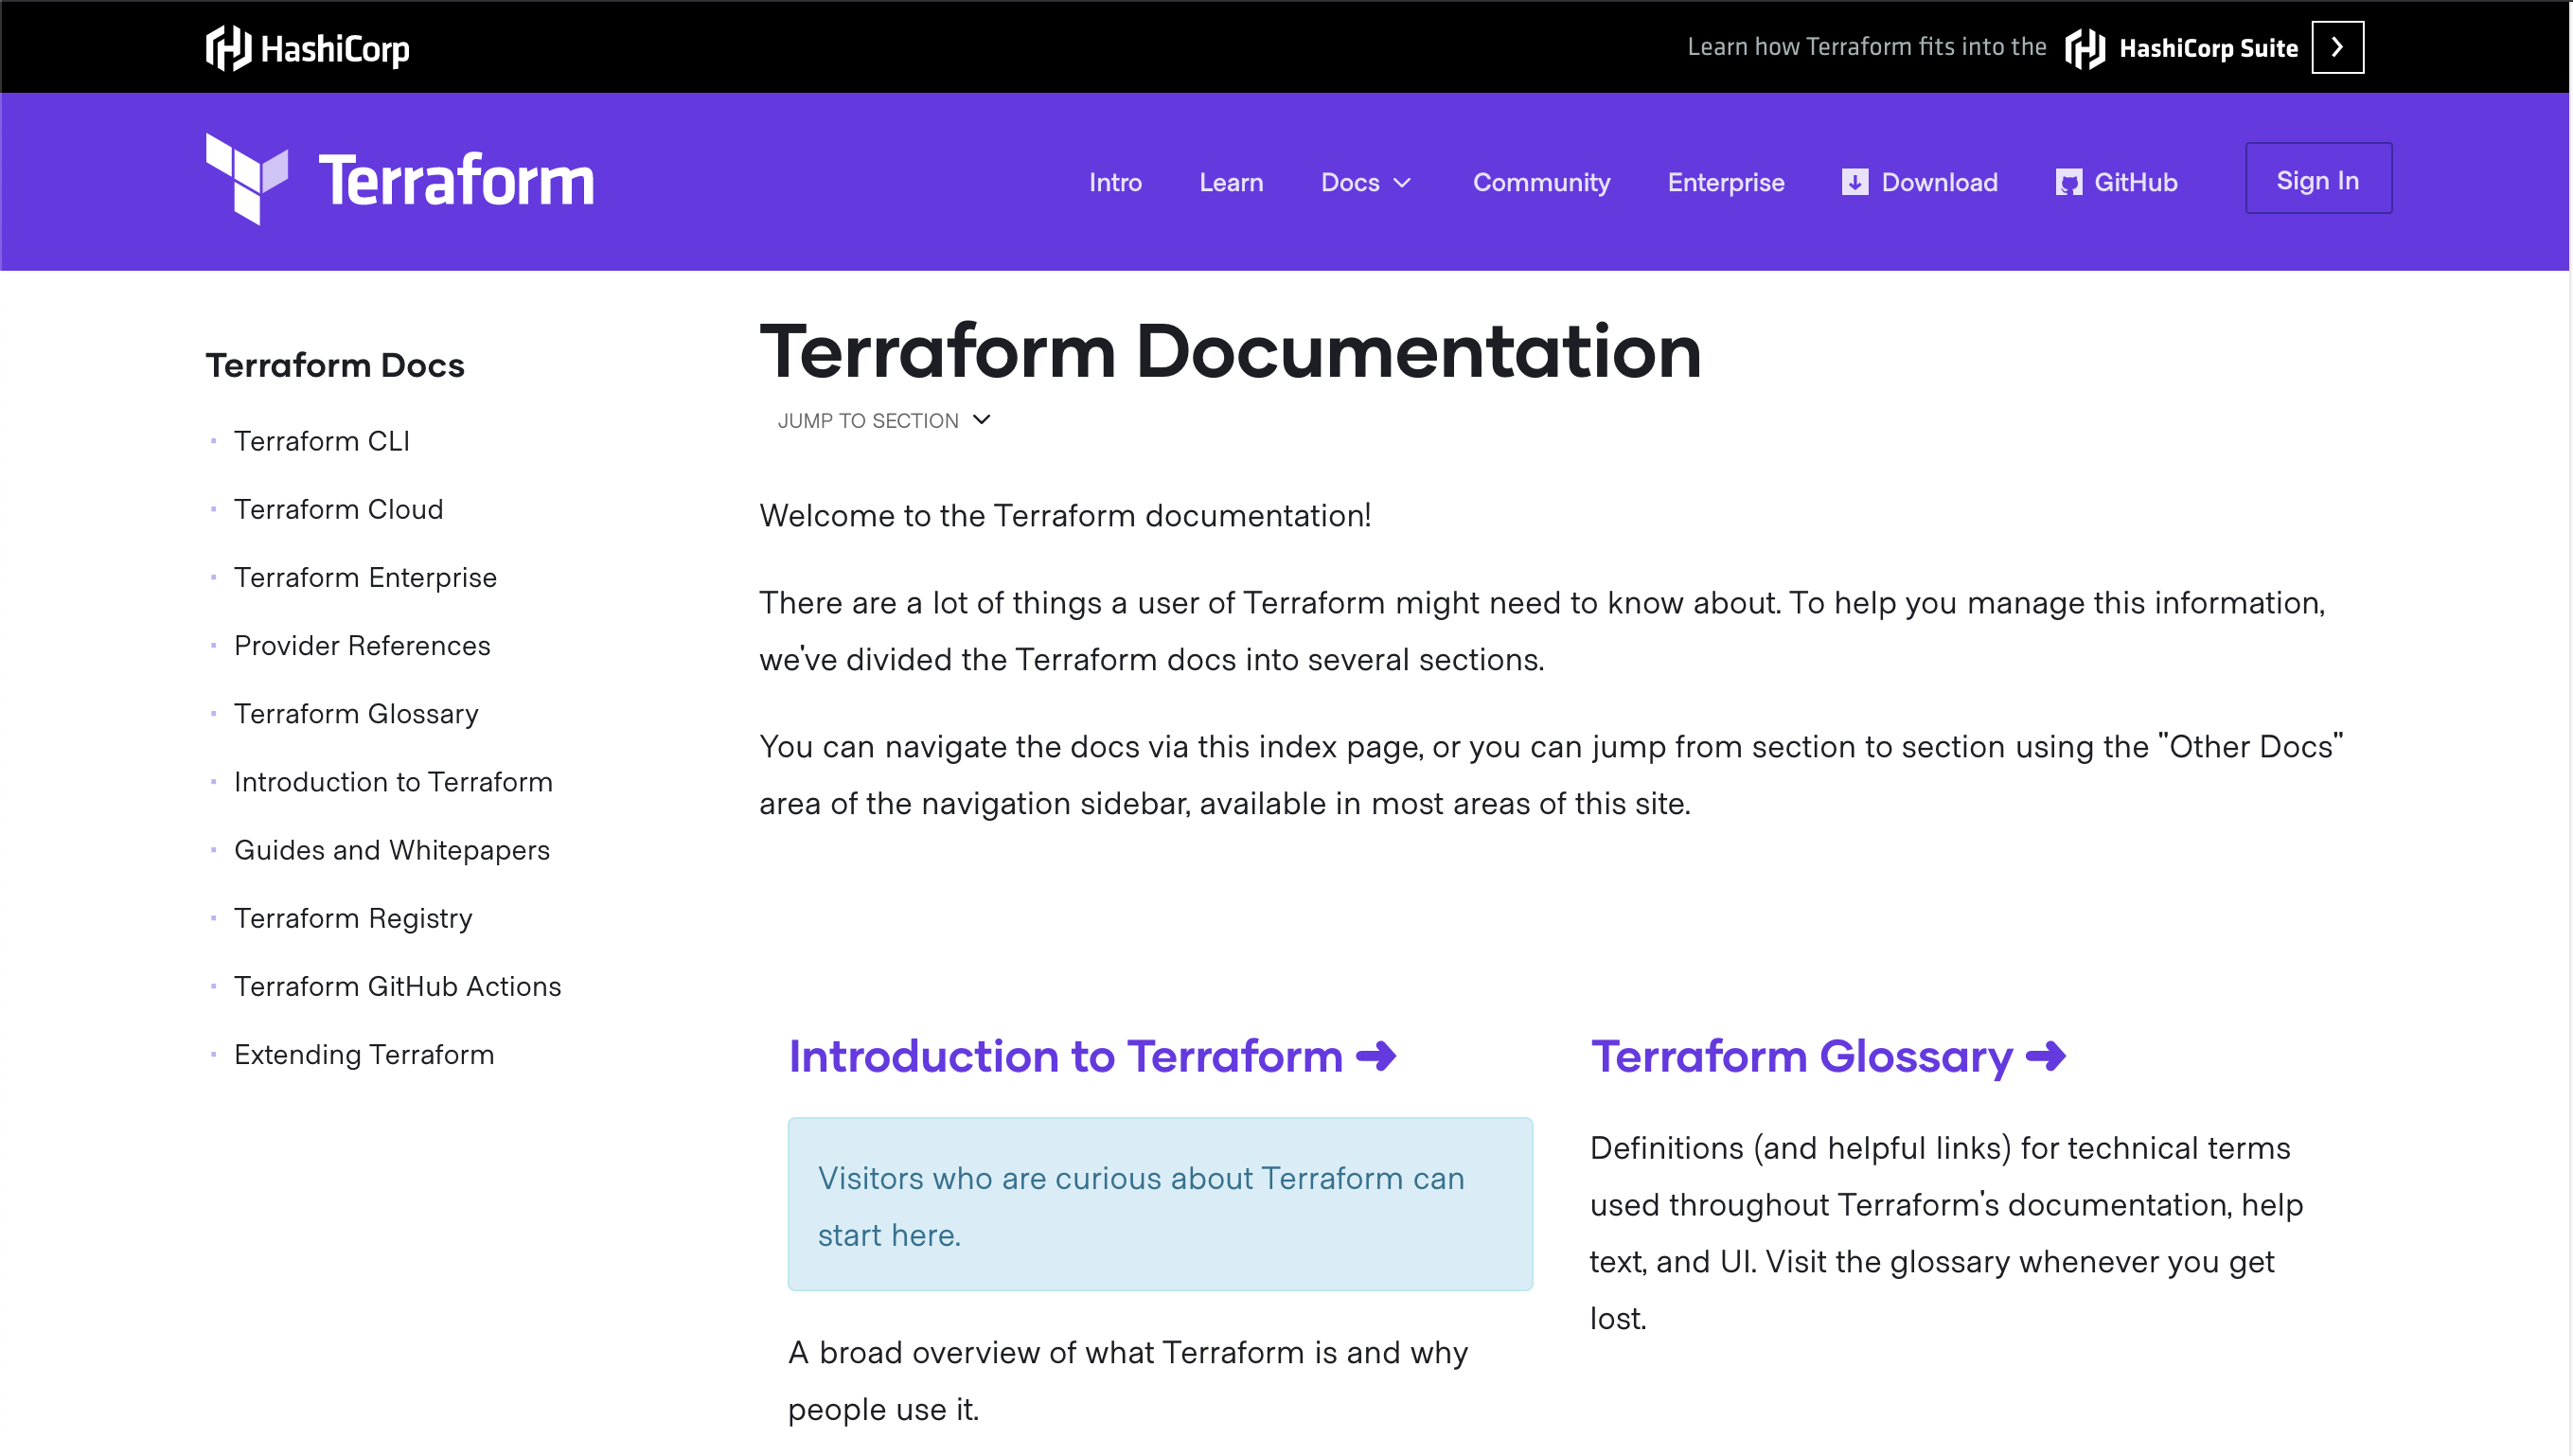Open the Community nav item
This screenshot has height=1456, width=2573.
click(x=1541, y=182)
